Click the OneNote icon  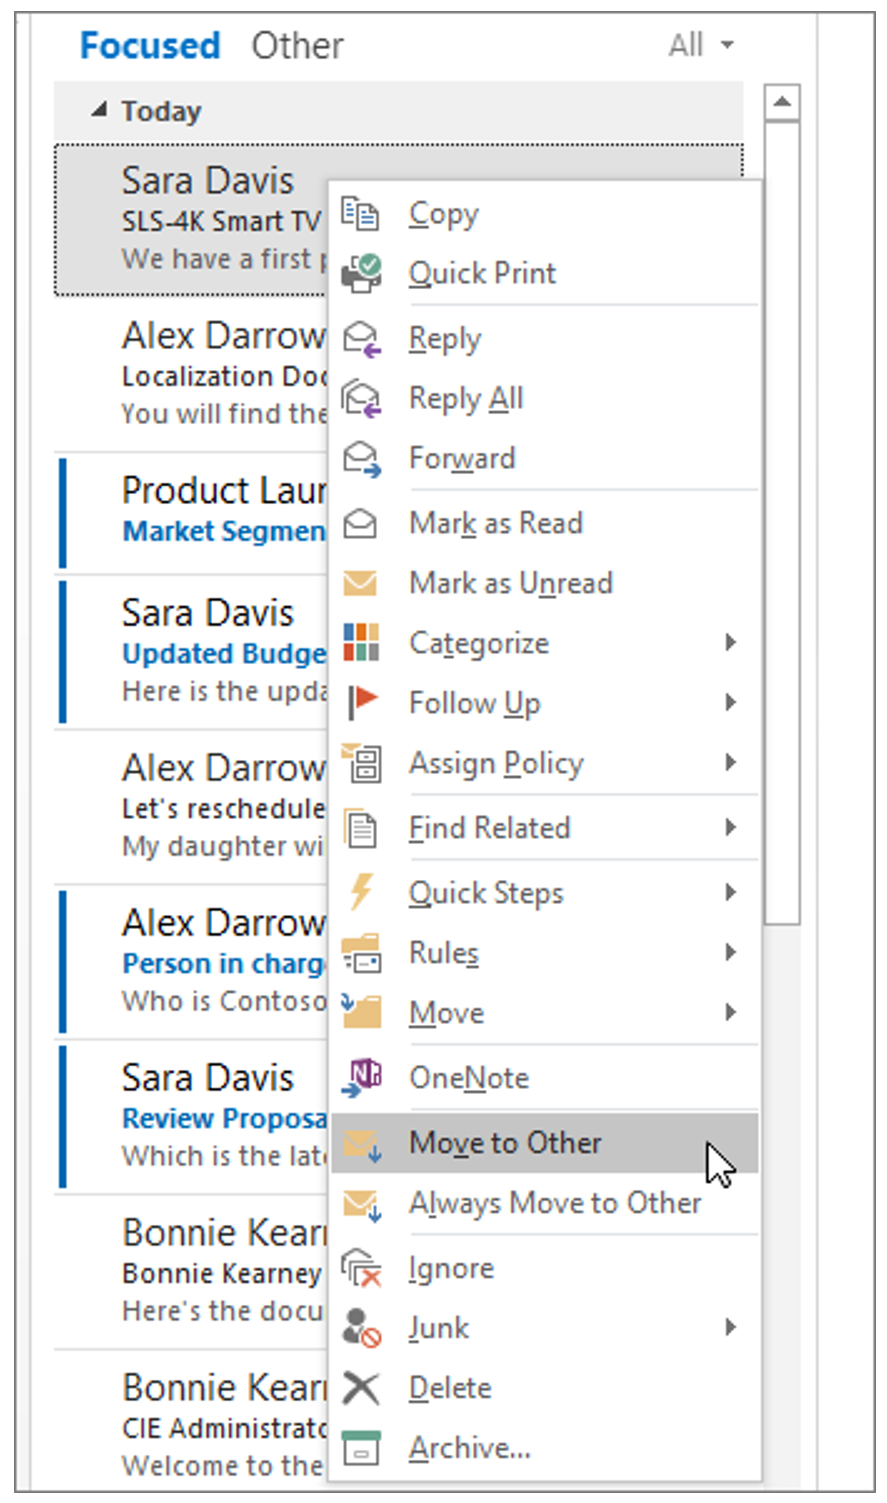pyautogui.click(x=361, y=1078)
